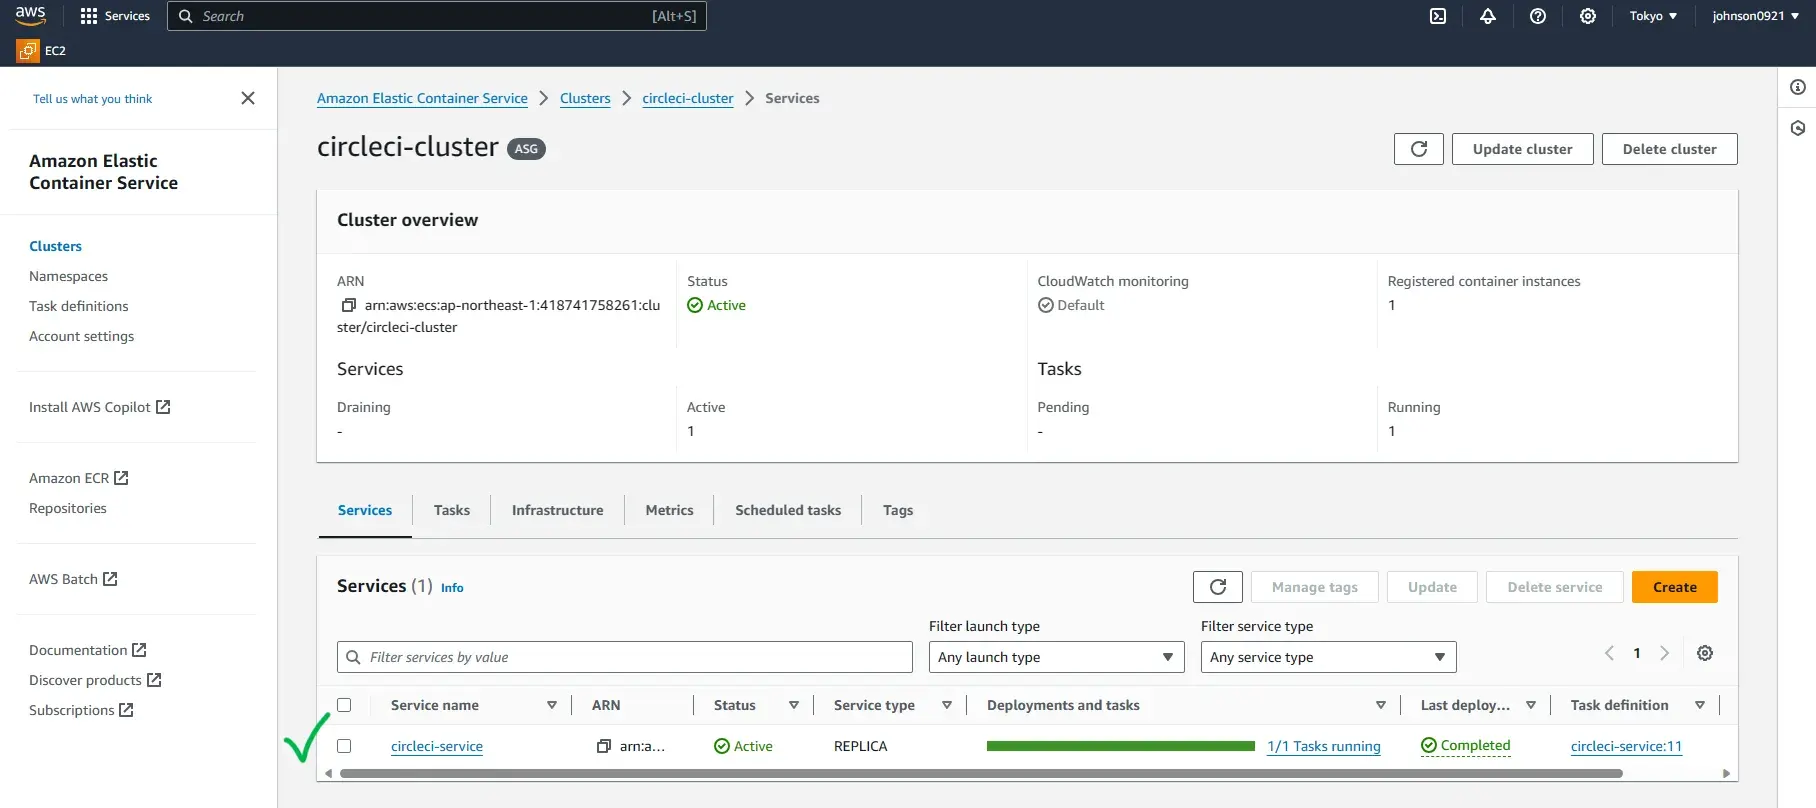The height and width of the screenshot is (808, 1816).
Task: Open Amazon Elastic Container Service breadcrumb
Action: pyautogui.click(x=422, y=98)
